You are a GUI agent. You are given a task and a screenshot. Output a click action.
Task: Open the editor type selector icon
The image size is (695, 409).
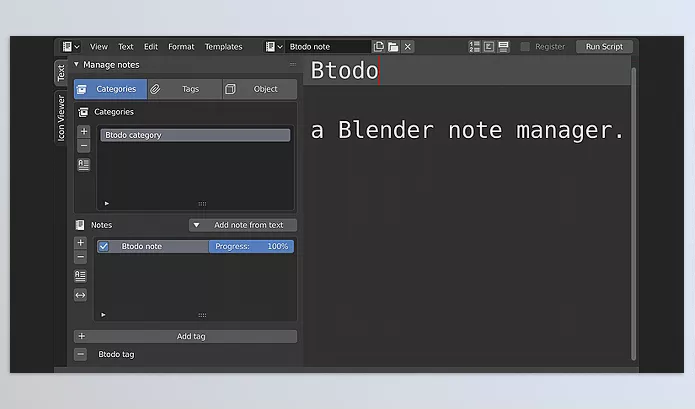point(70,47)
